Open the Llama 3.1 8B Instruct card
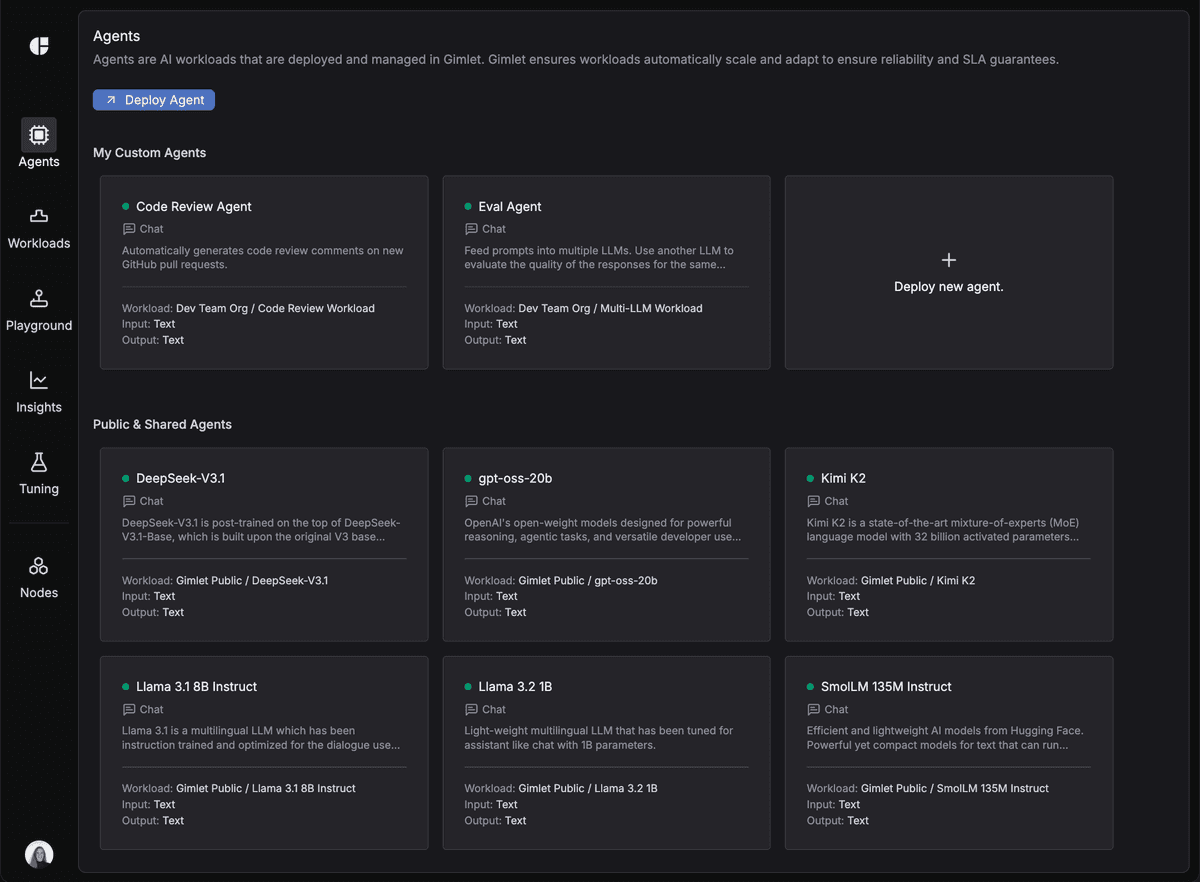This screenshot has width=1200, height=882. click(x=263, y=752)
